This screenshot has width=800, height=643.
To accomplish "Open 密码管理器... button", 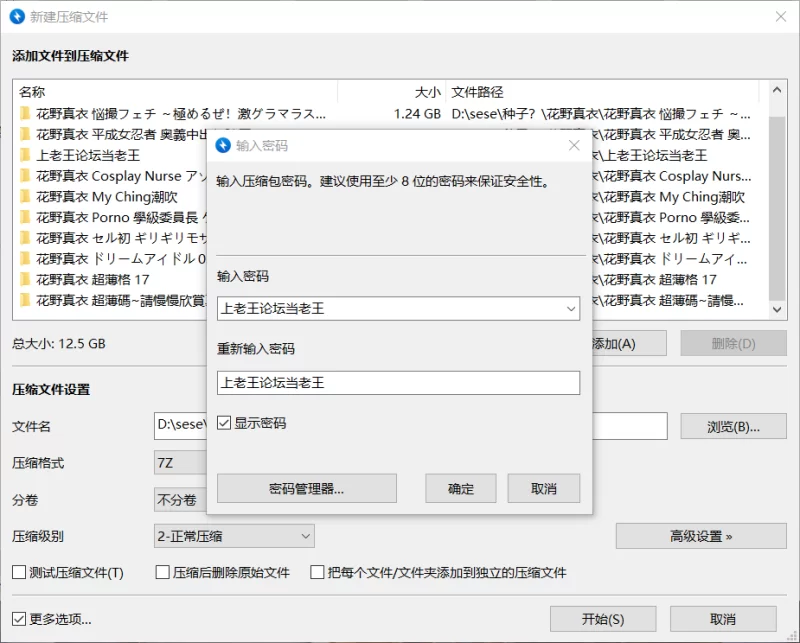I will pyautogui.click(x=306, y=489).
